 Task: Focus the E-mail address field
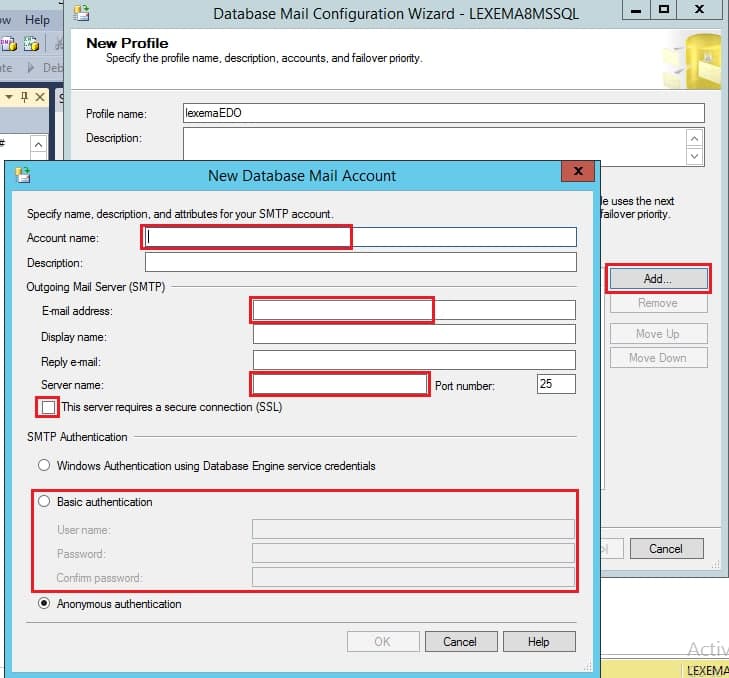click(414, 310)
